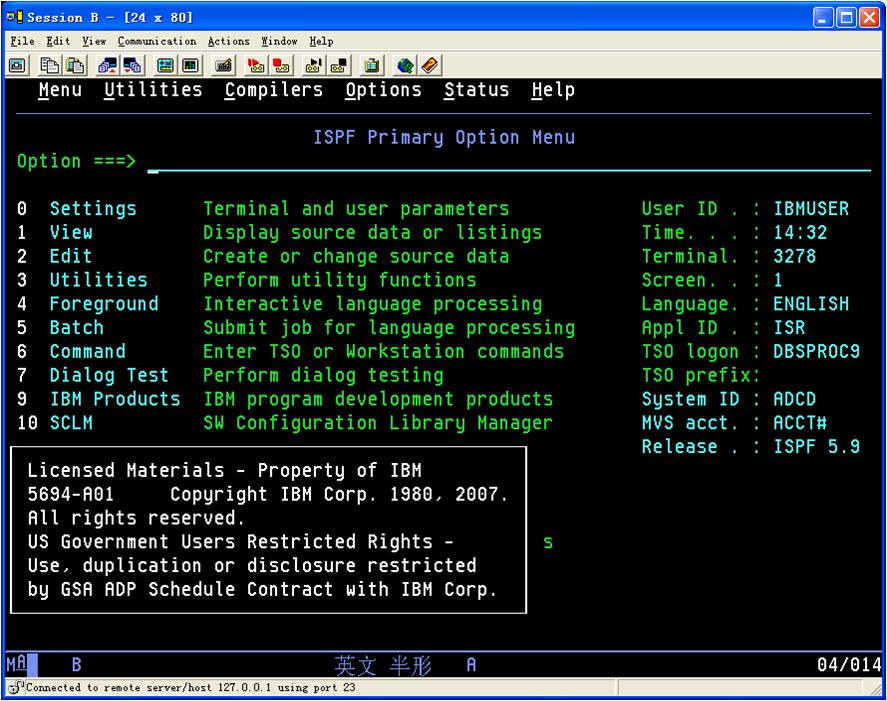
Task: Click 'Terminal and user parameters' description
Action: coord(356,209)
